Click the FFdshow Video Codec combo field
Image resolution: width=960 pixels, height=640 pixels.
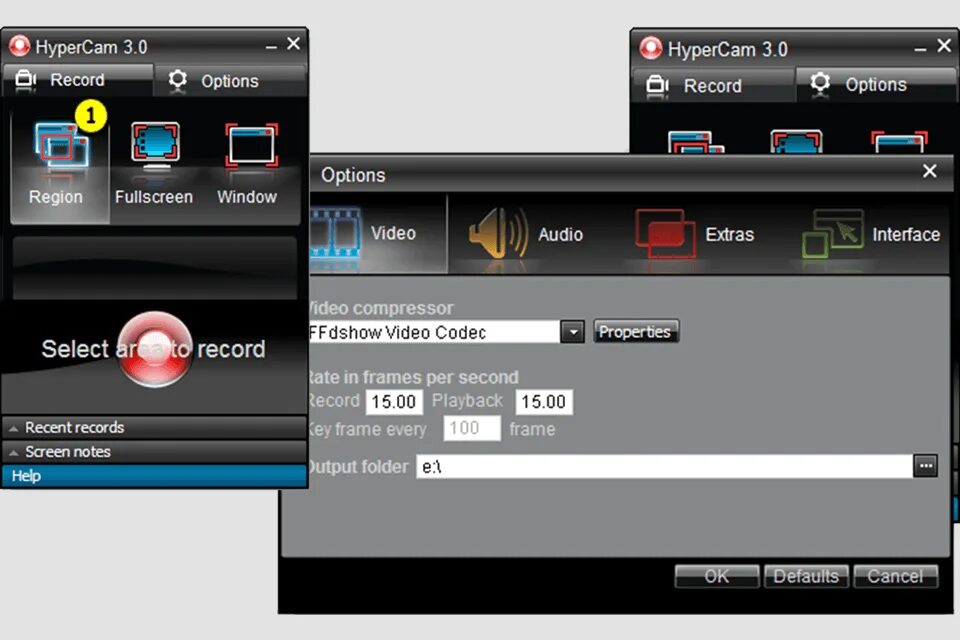pos(435,332)
